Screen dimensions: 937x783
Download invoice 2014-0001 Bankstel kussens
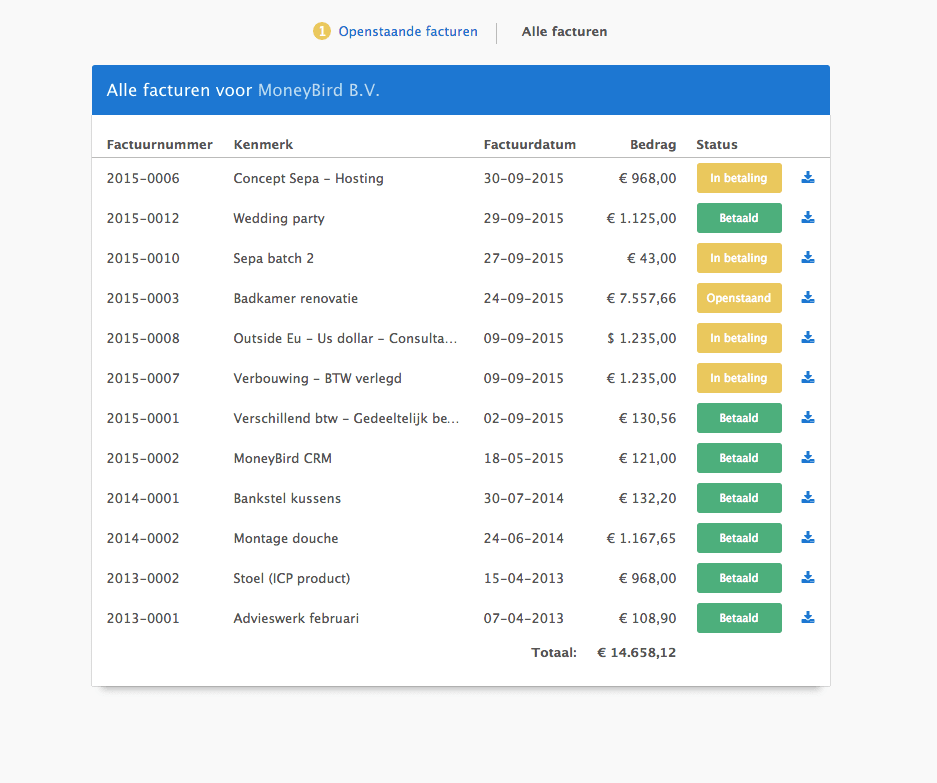pyautogui.click(x=808, y=498)
